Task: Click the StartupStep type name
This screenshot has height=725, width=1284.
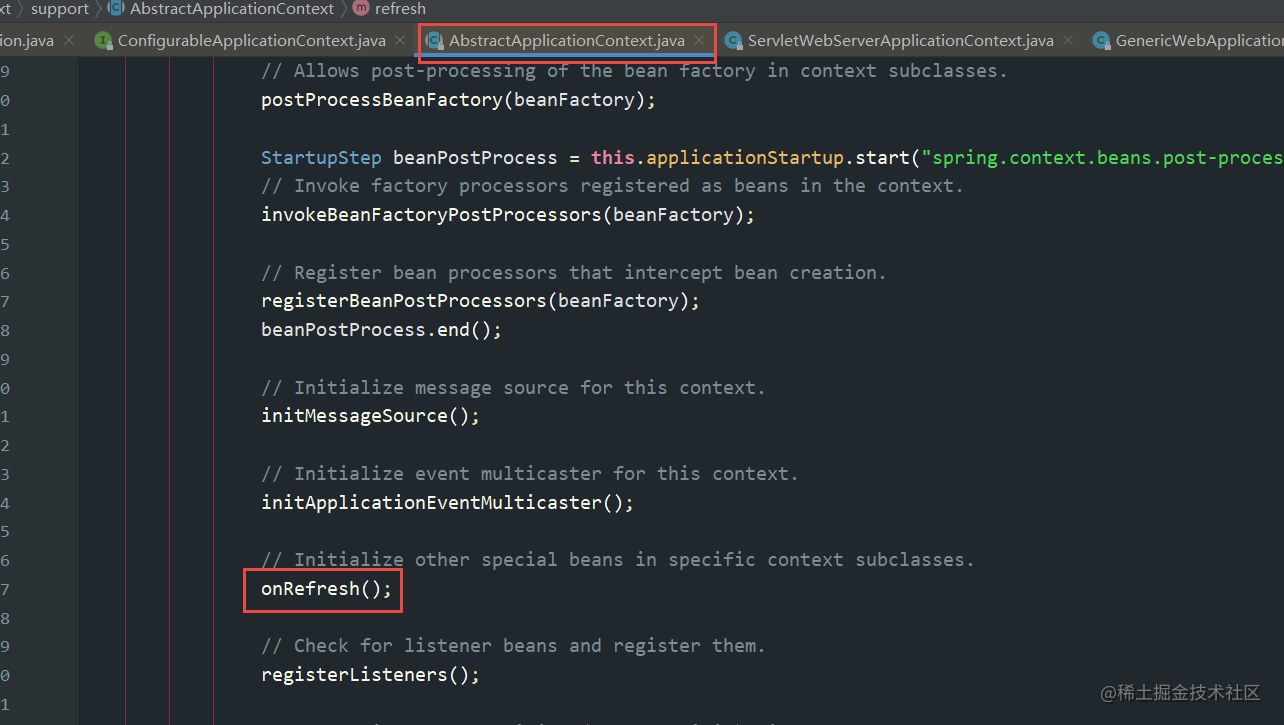Action: click(x=321, y=157)
